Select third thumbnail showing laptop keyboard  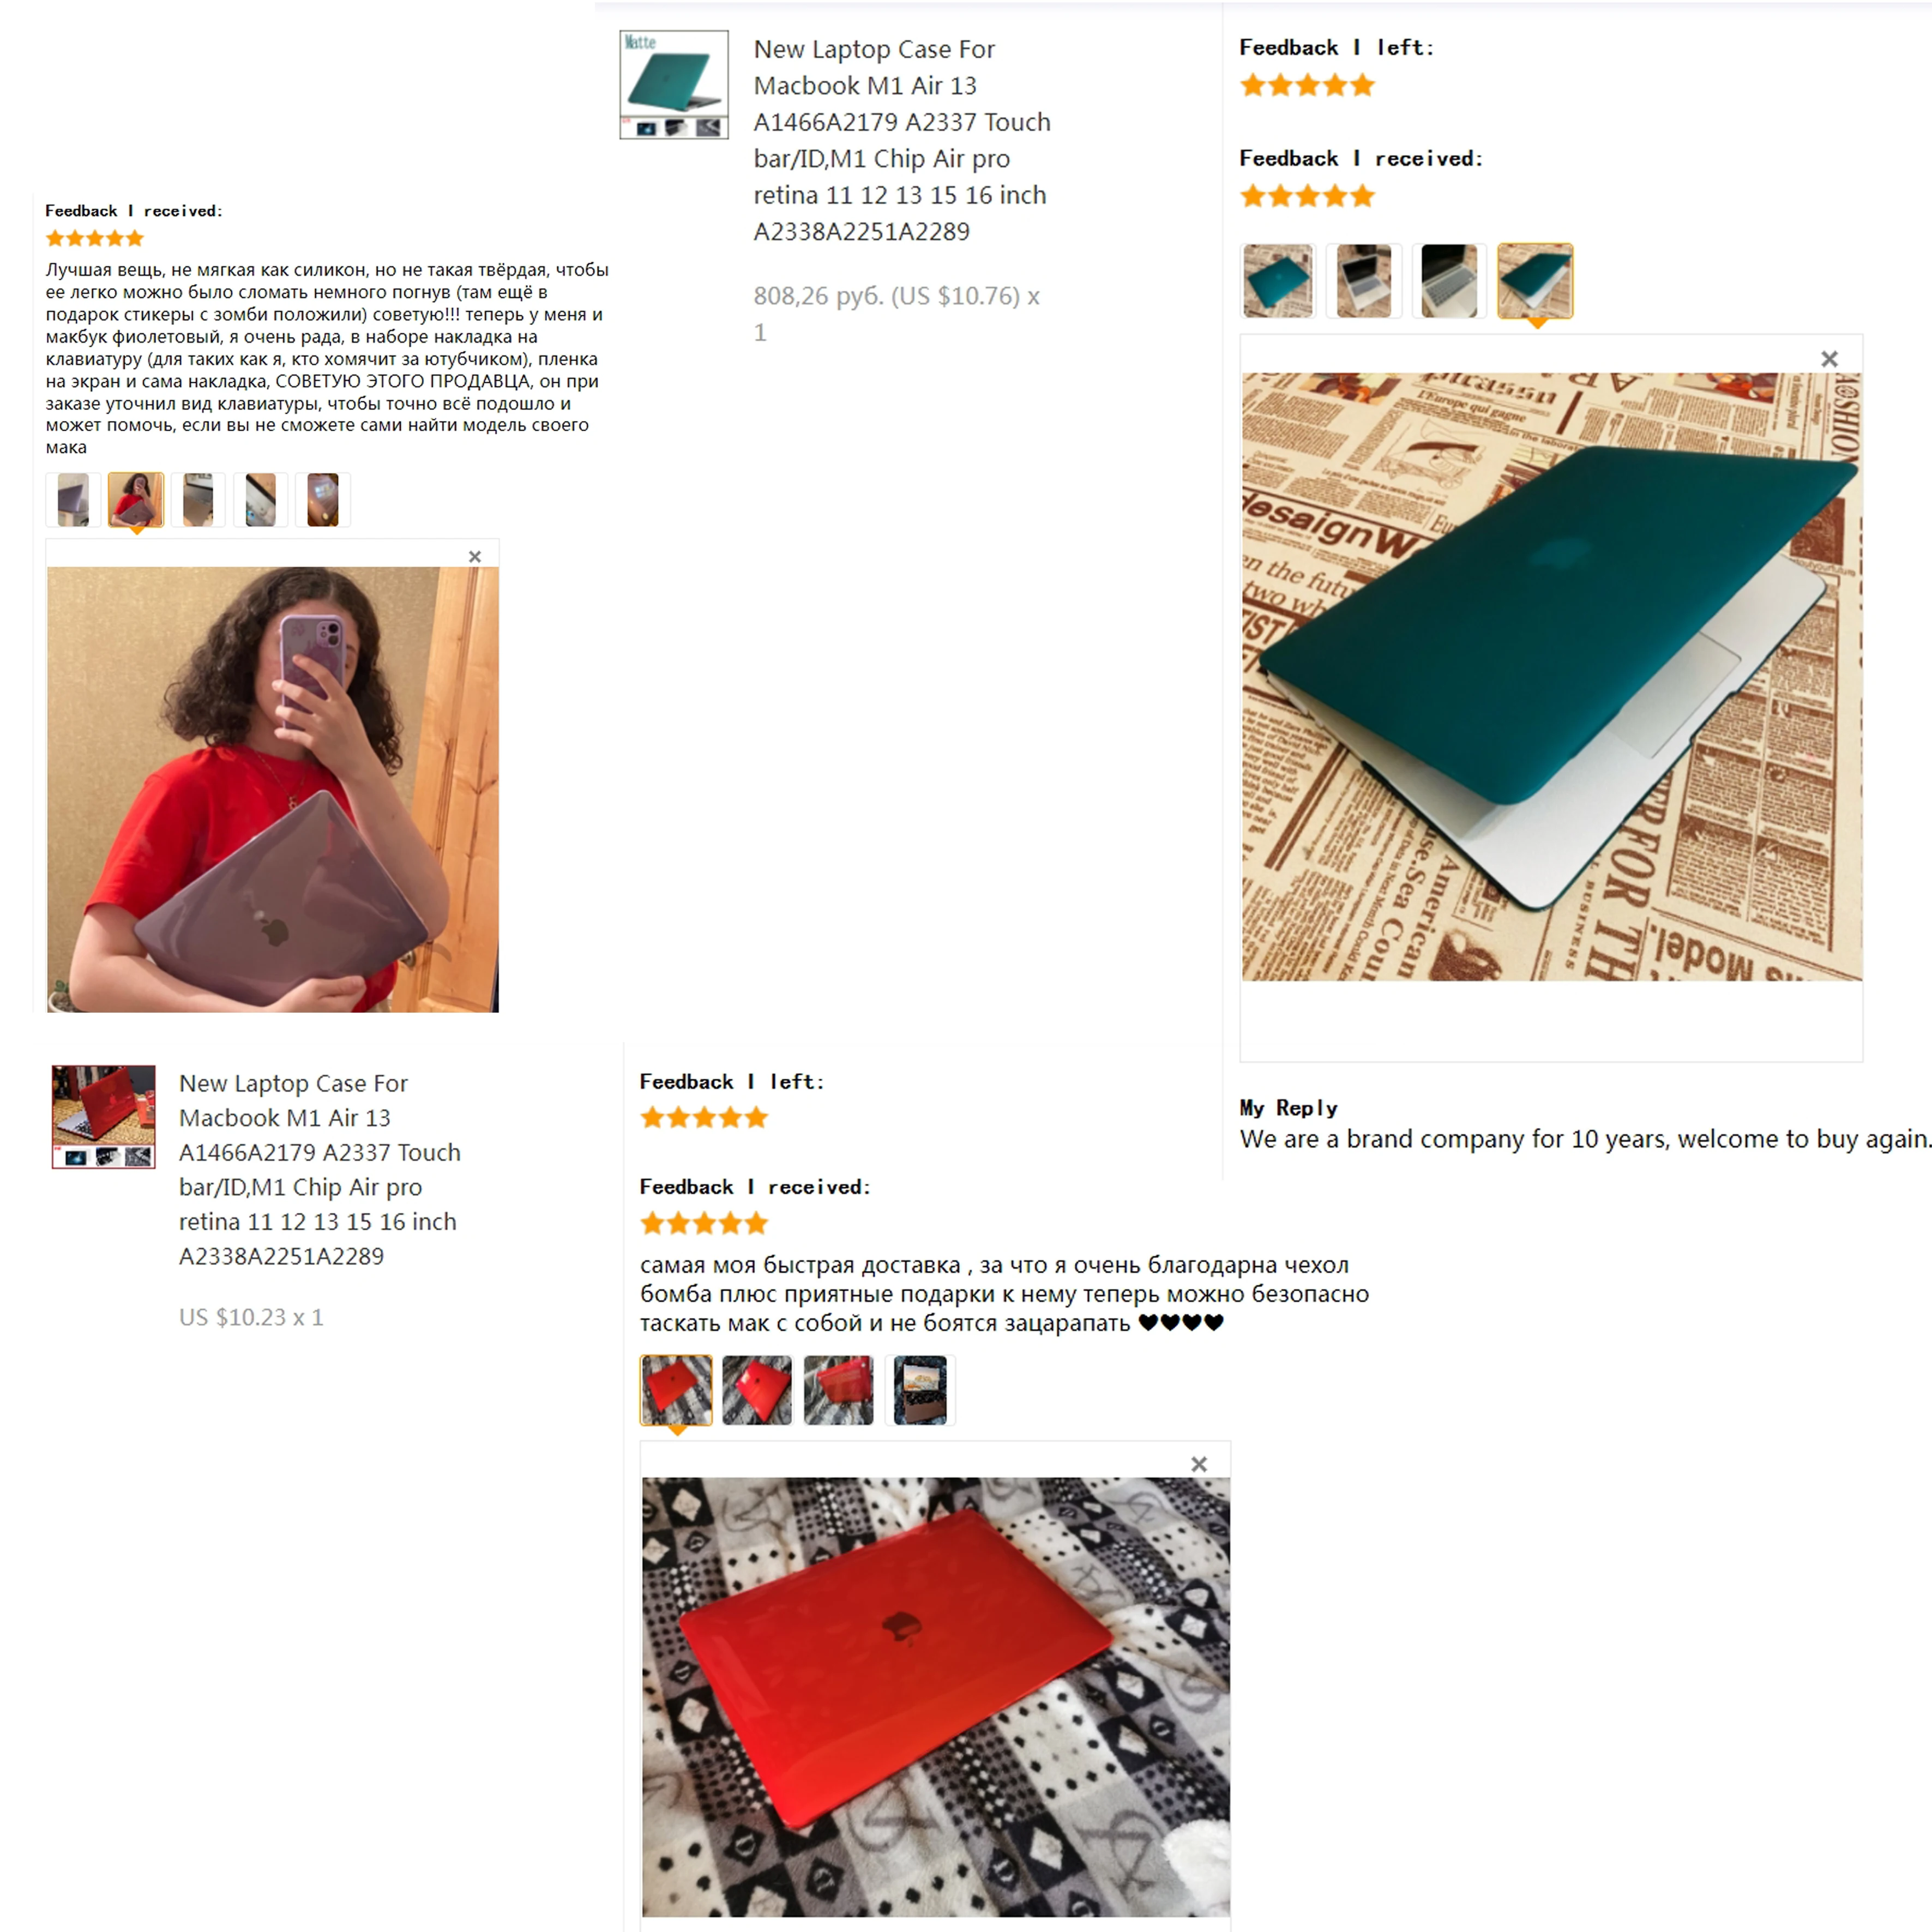click(1449, 281)
